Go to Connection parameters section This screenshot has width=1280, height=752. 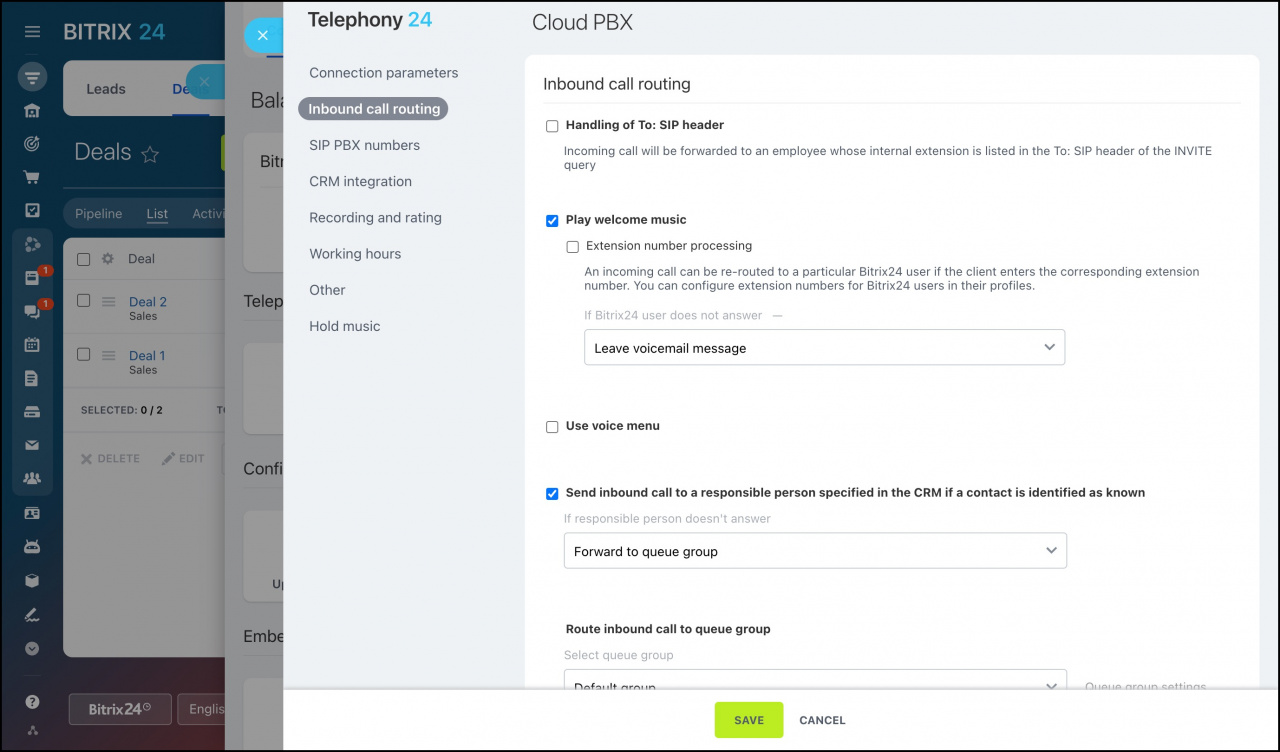click(x=384, y=73)
